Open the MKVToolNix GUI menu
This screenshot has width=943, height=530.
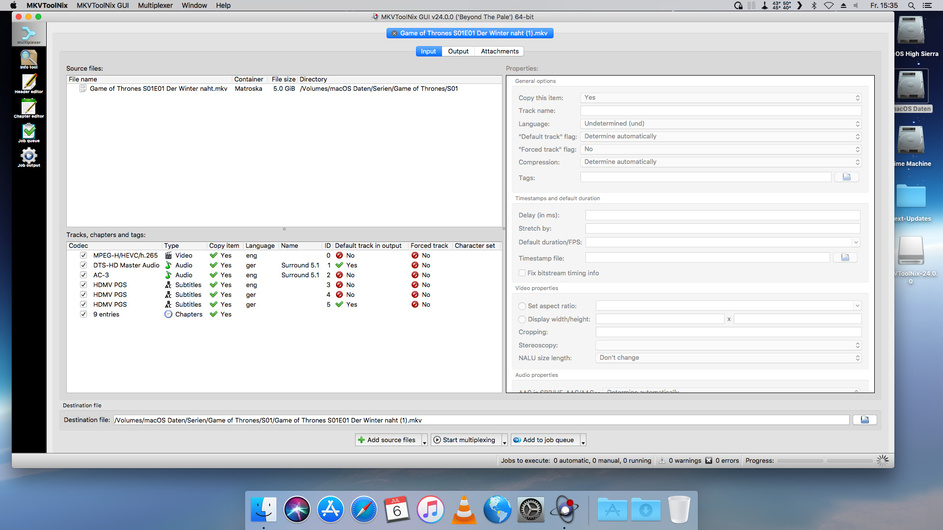click(102, 5)
